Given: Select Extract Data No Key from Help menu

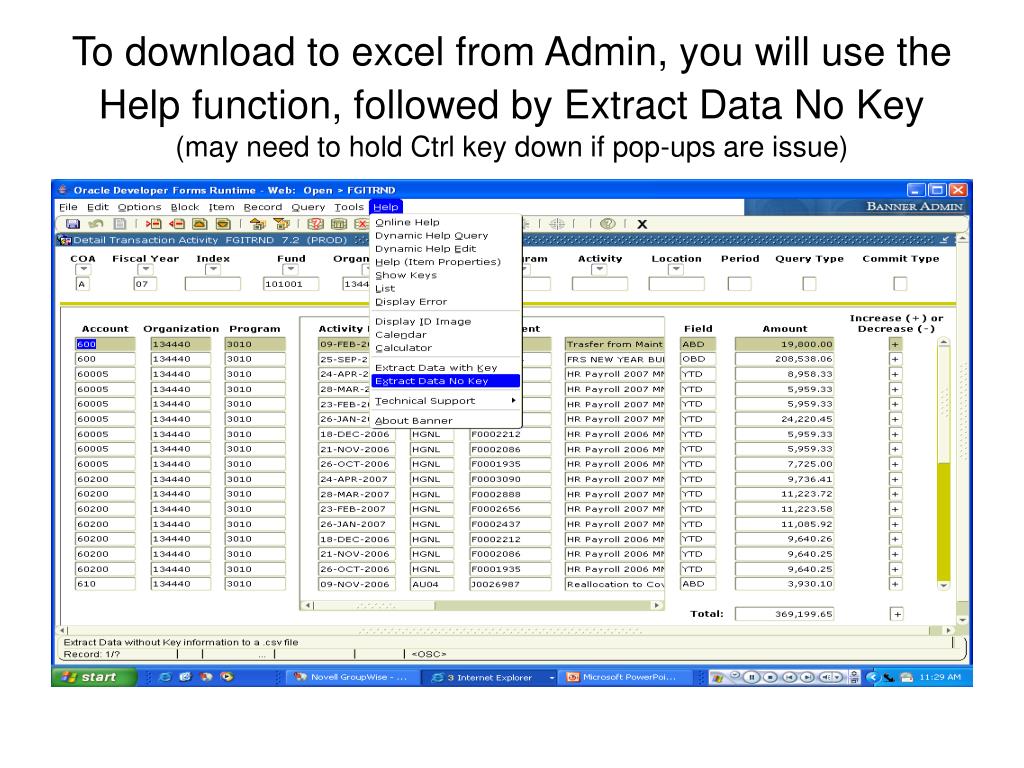Looking at the screenshot, I should (x=446, y=381).
